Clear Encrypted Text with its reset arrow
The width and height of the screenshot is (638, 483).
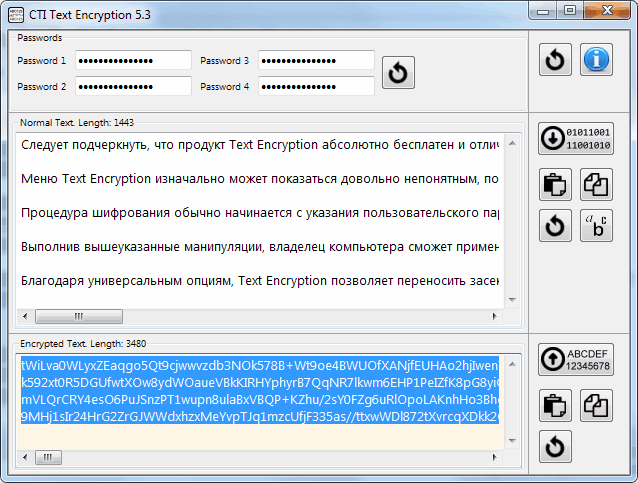pos(555,447)
